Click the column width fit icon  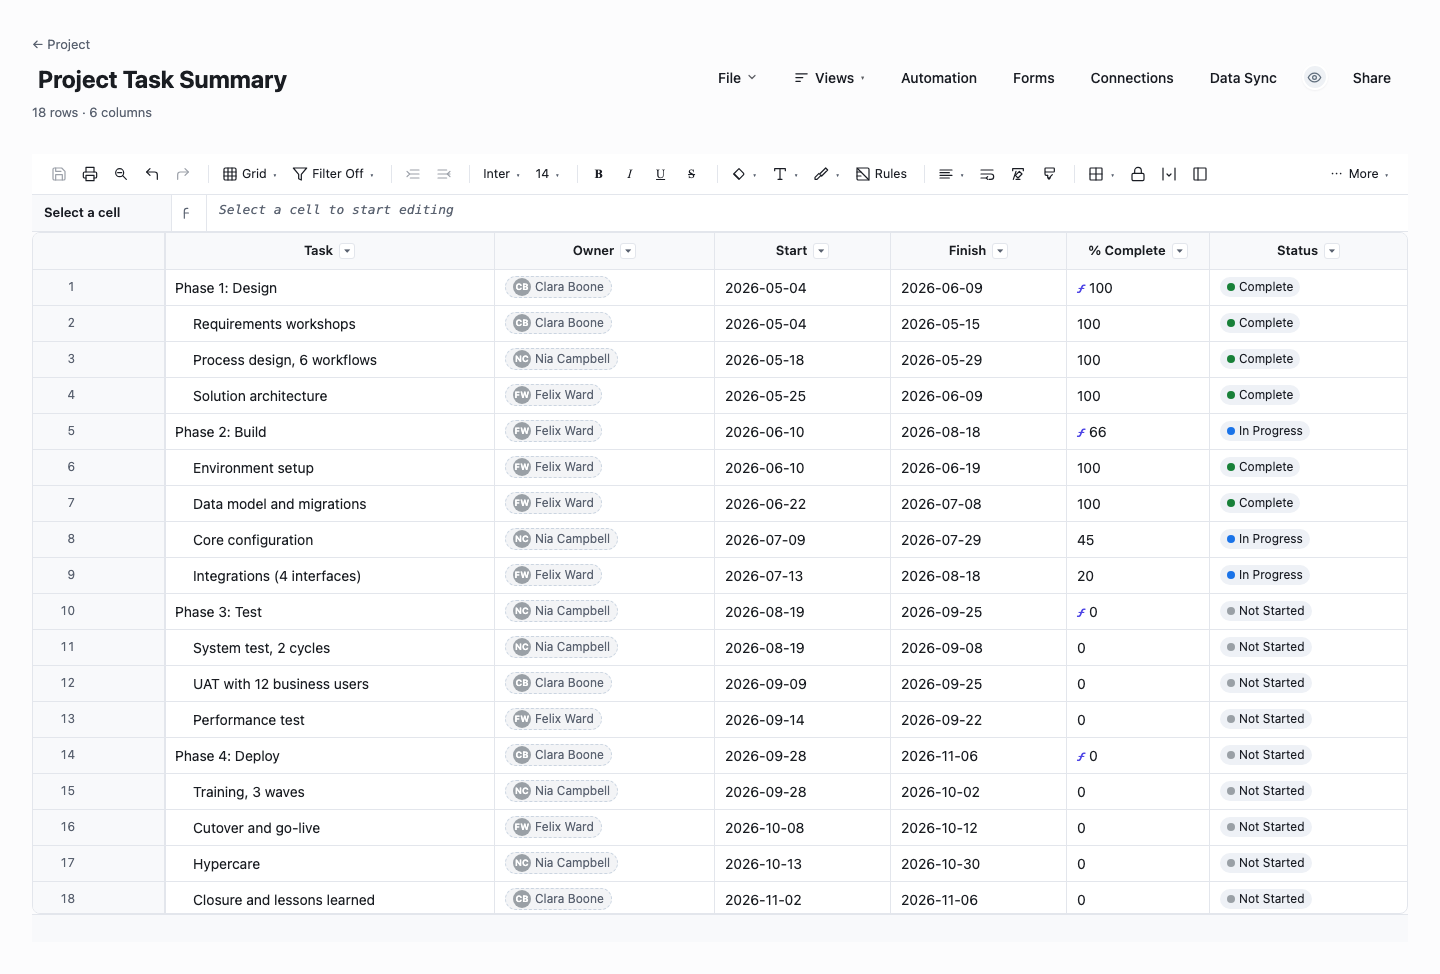pos(1169,174)
